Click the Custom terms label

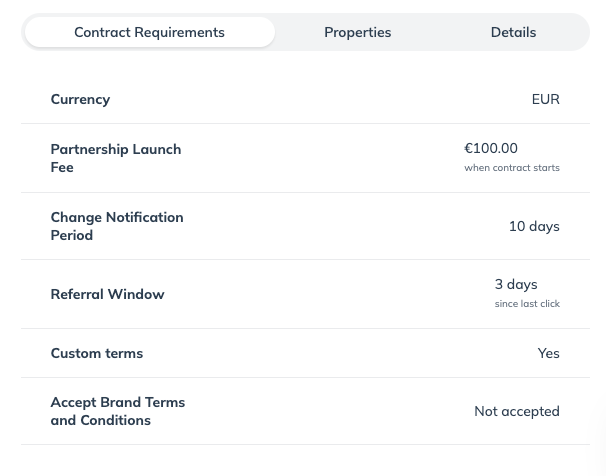coord(97,353)
